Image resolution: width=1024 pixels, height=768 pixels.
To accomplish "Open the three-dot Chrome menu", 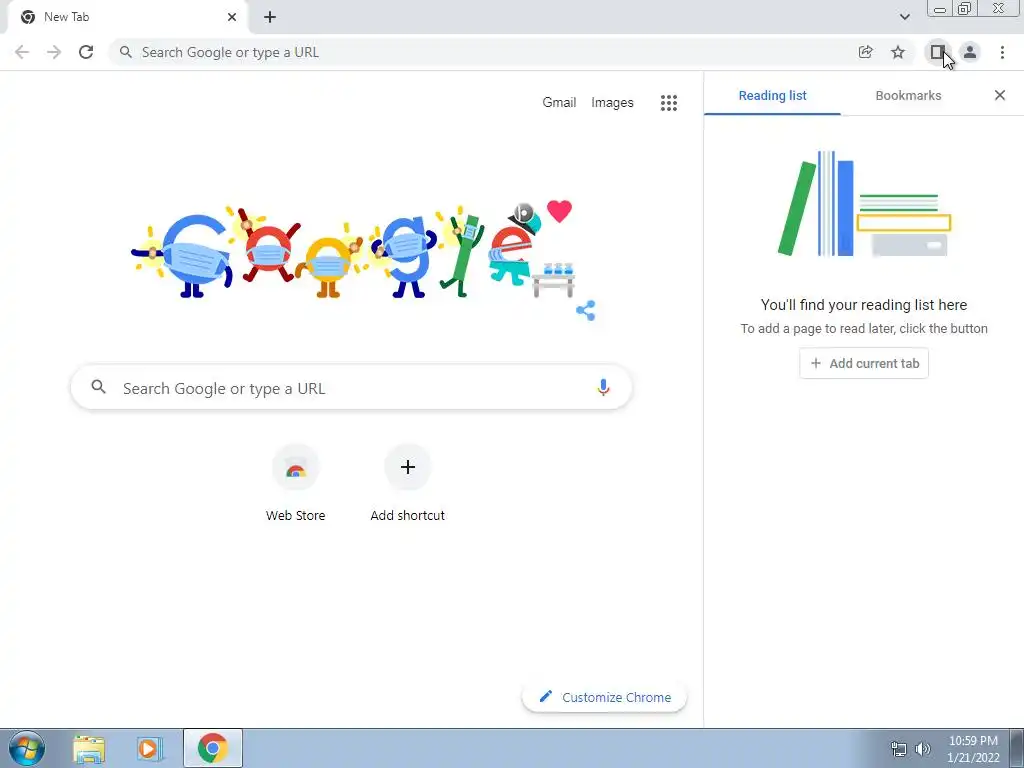I will pyautogui.click(x=1002, y=52).
